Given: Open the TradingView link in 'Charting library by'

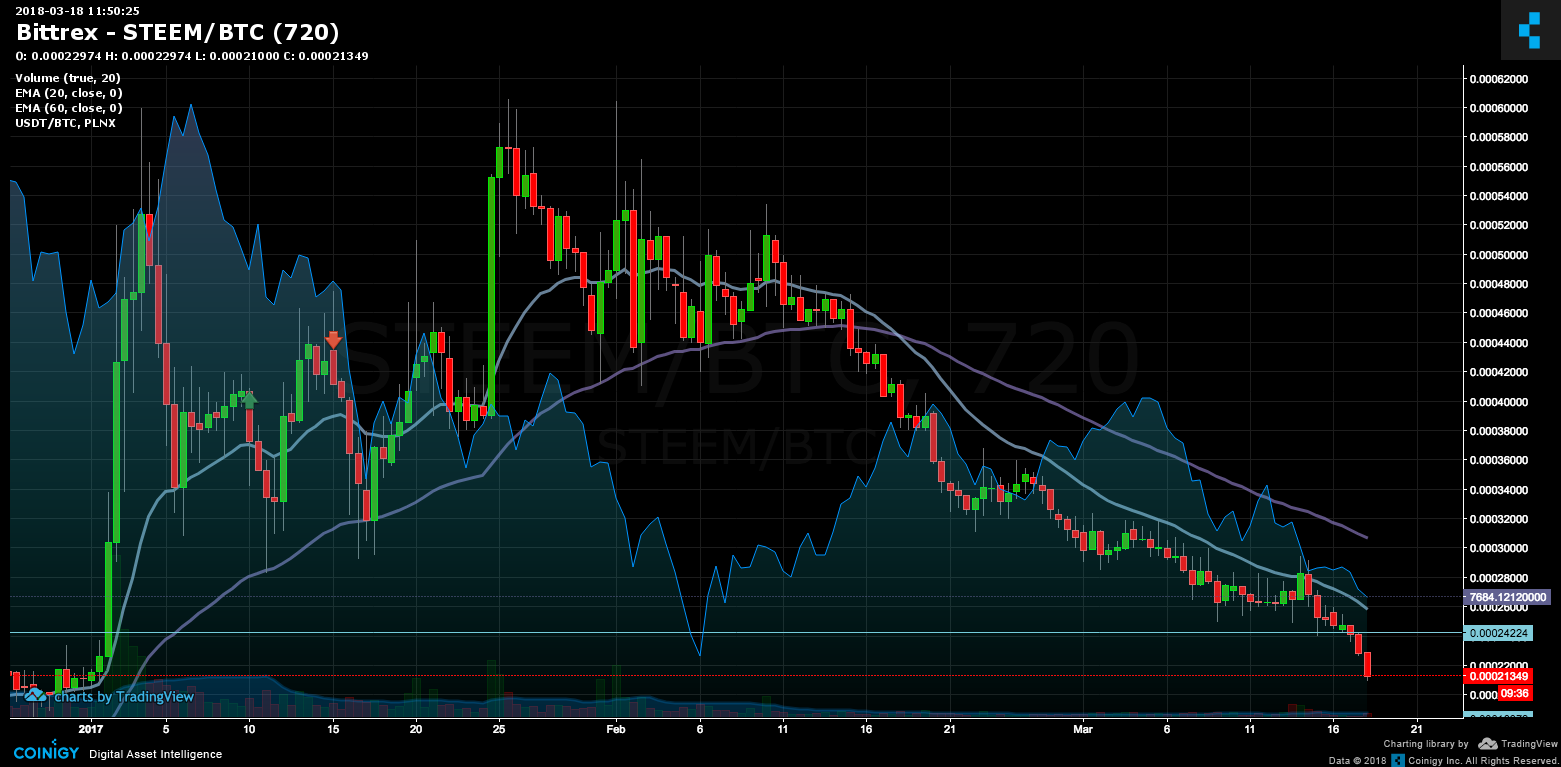Looking at the screenshot, I should coord(1528,744).
